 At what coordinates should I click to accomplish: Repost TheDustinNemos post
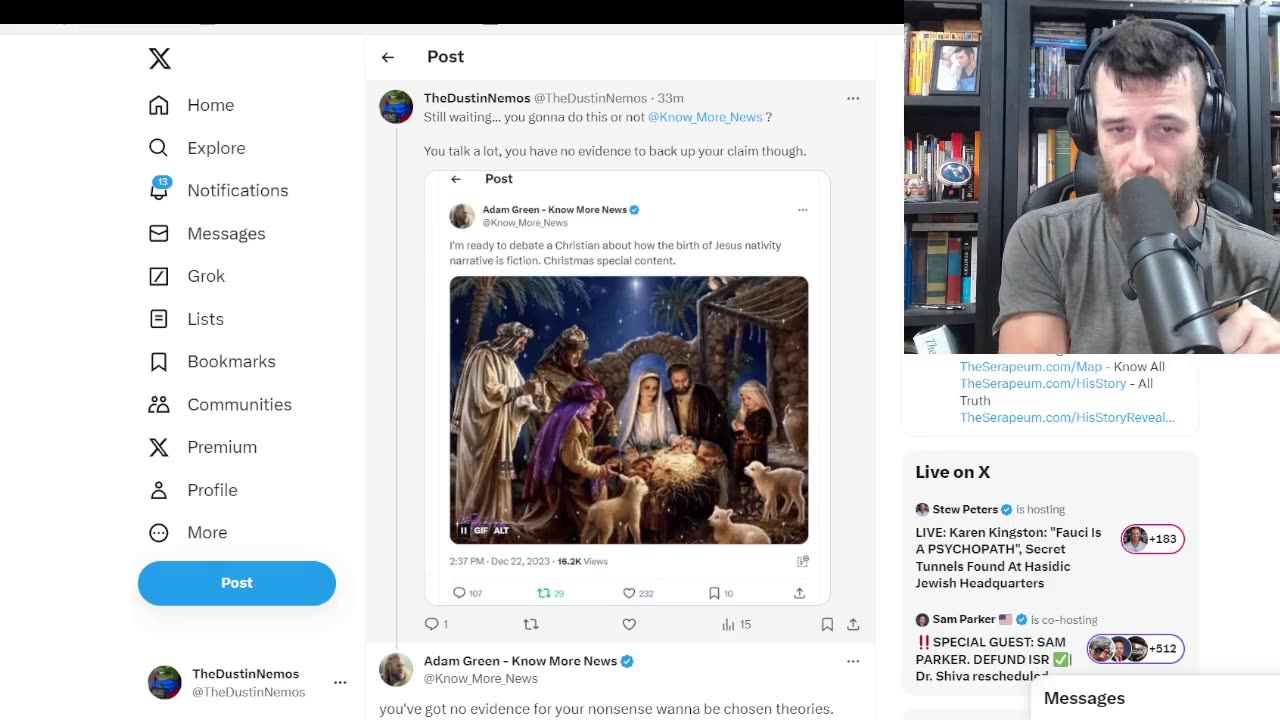[x=531, y=624]
